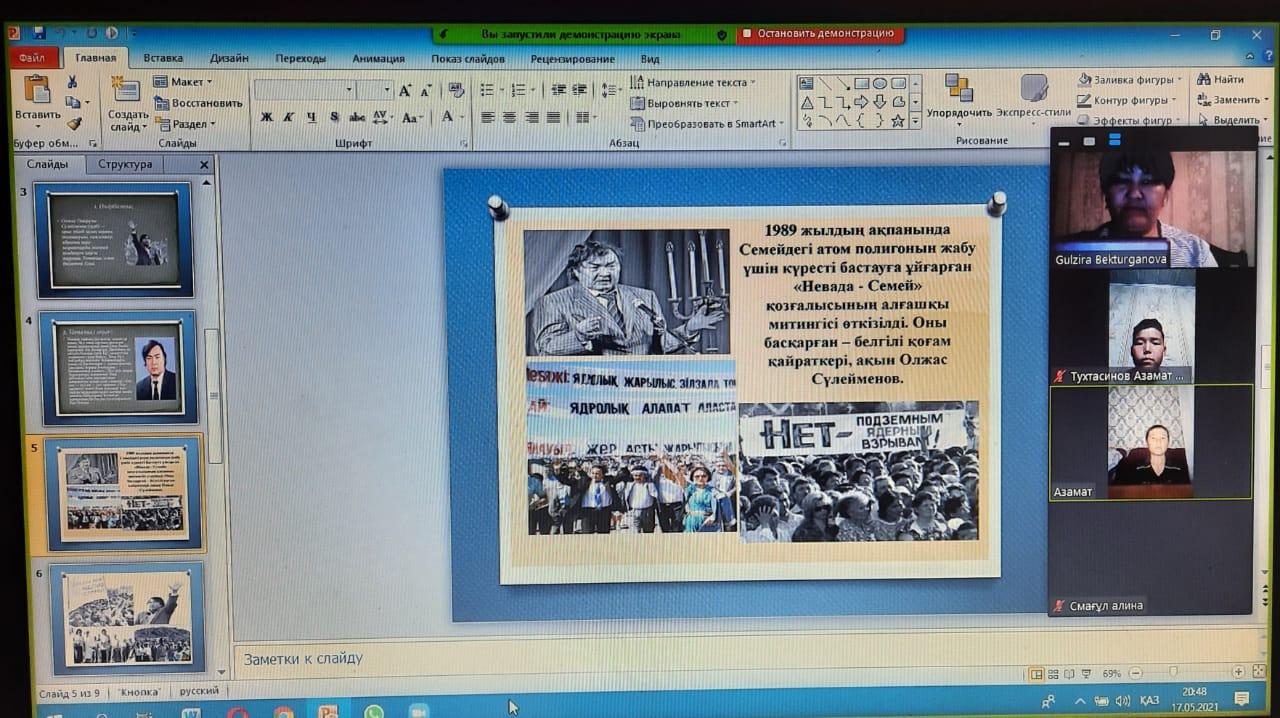The height and width of the screenshot is (718, 1280).
Task: Select the Format Painter brush icon
Action: [x=73, y=123]
